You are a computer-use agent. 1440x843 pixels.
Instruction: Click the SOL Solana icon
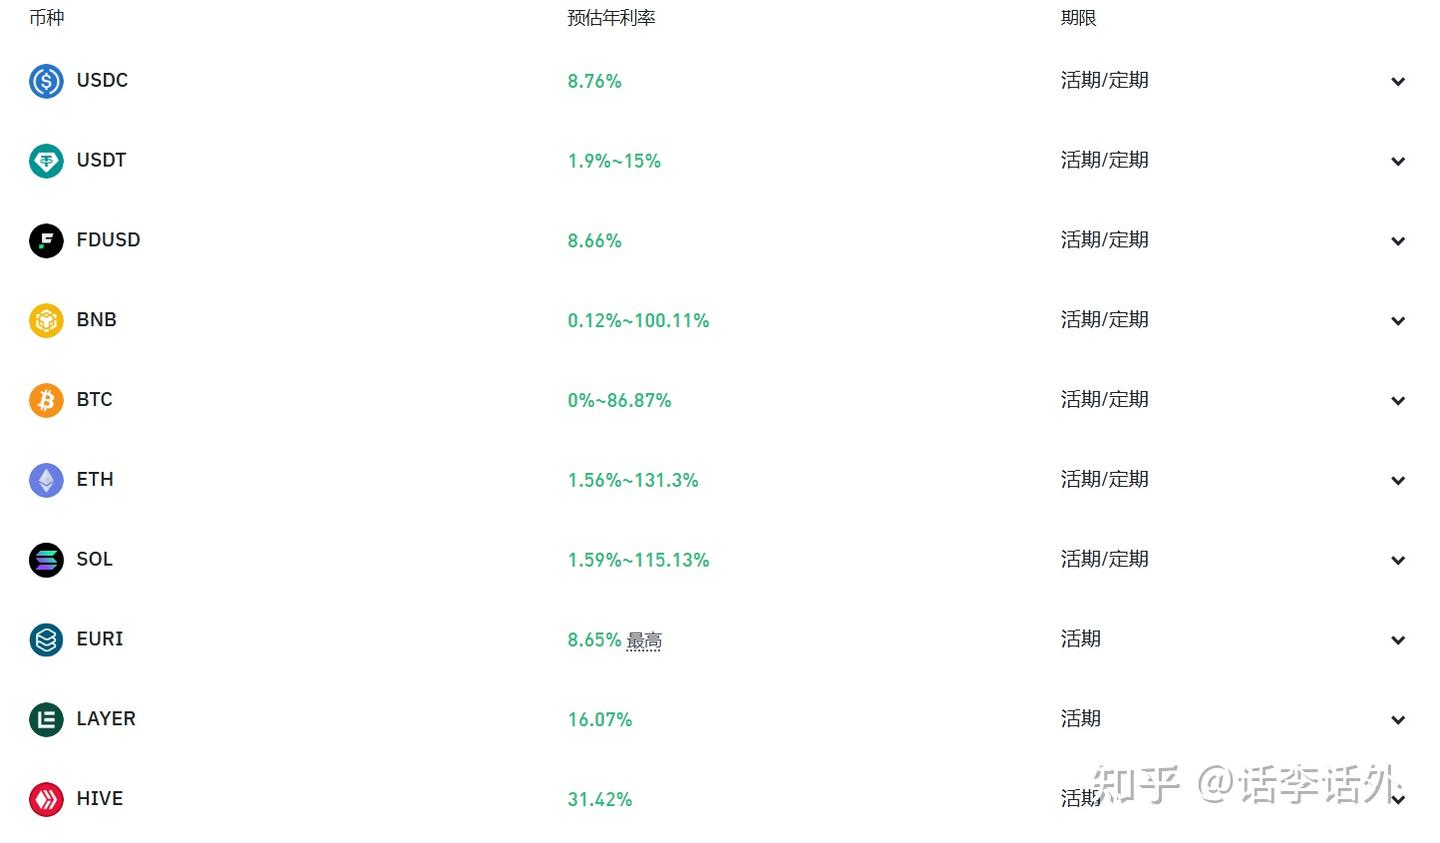coord(46,560)
